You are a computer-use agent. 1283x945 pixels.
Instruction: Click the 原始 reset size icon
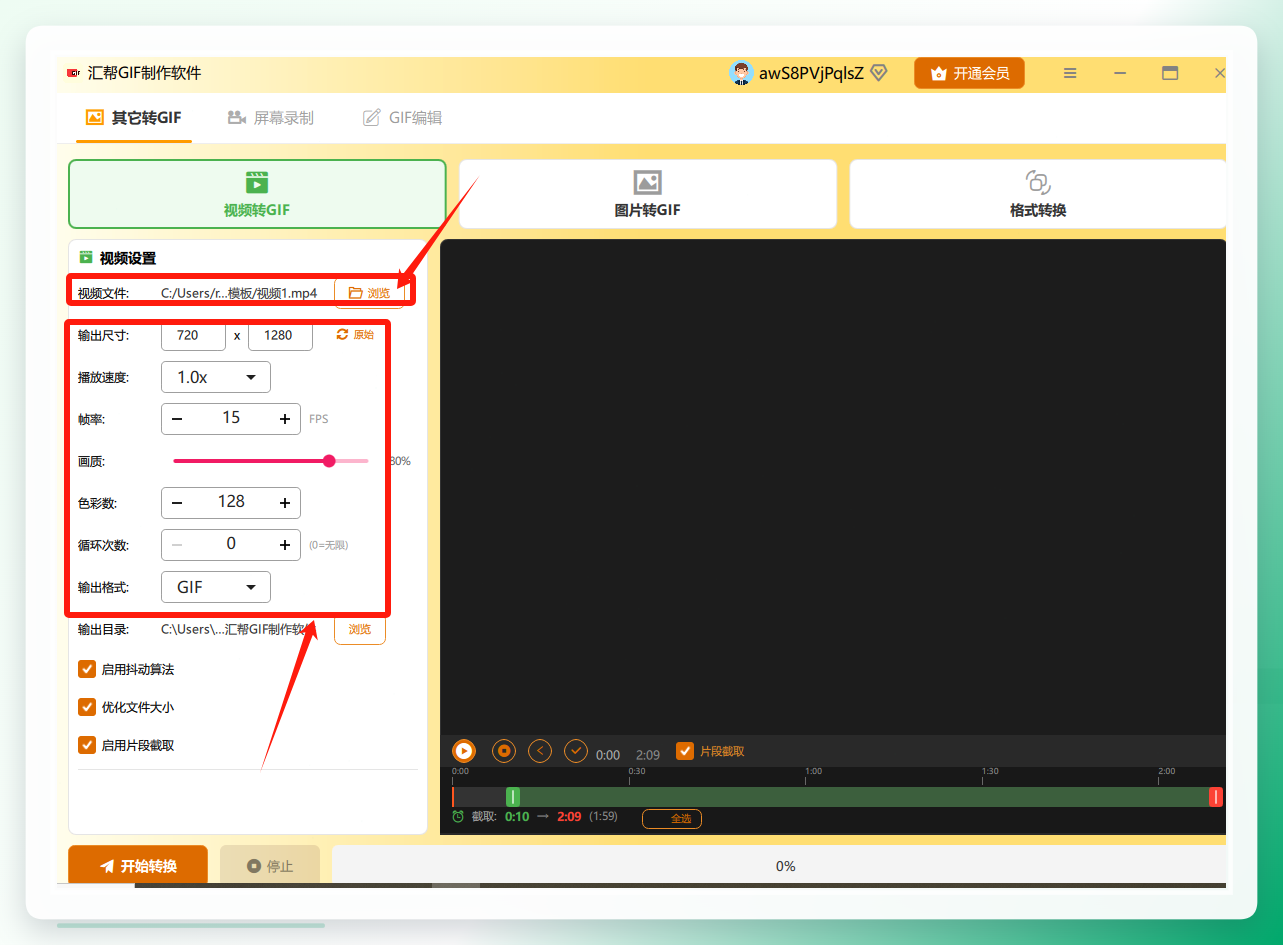(343, 334)
